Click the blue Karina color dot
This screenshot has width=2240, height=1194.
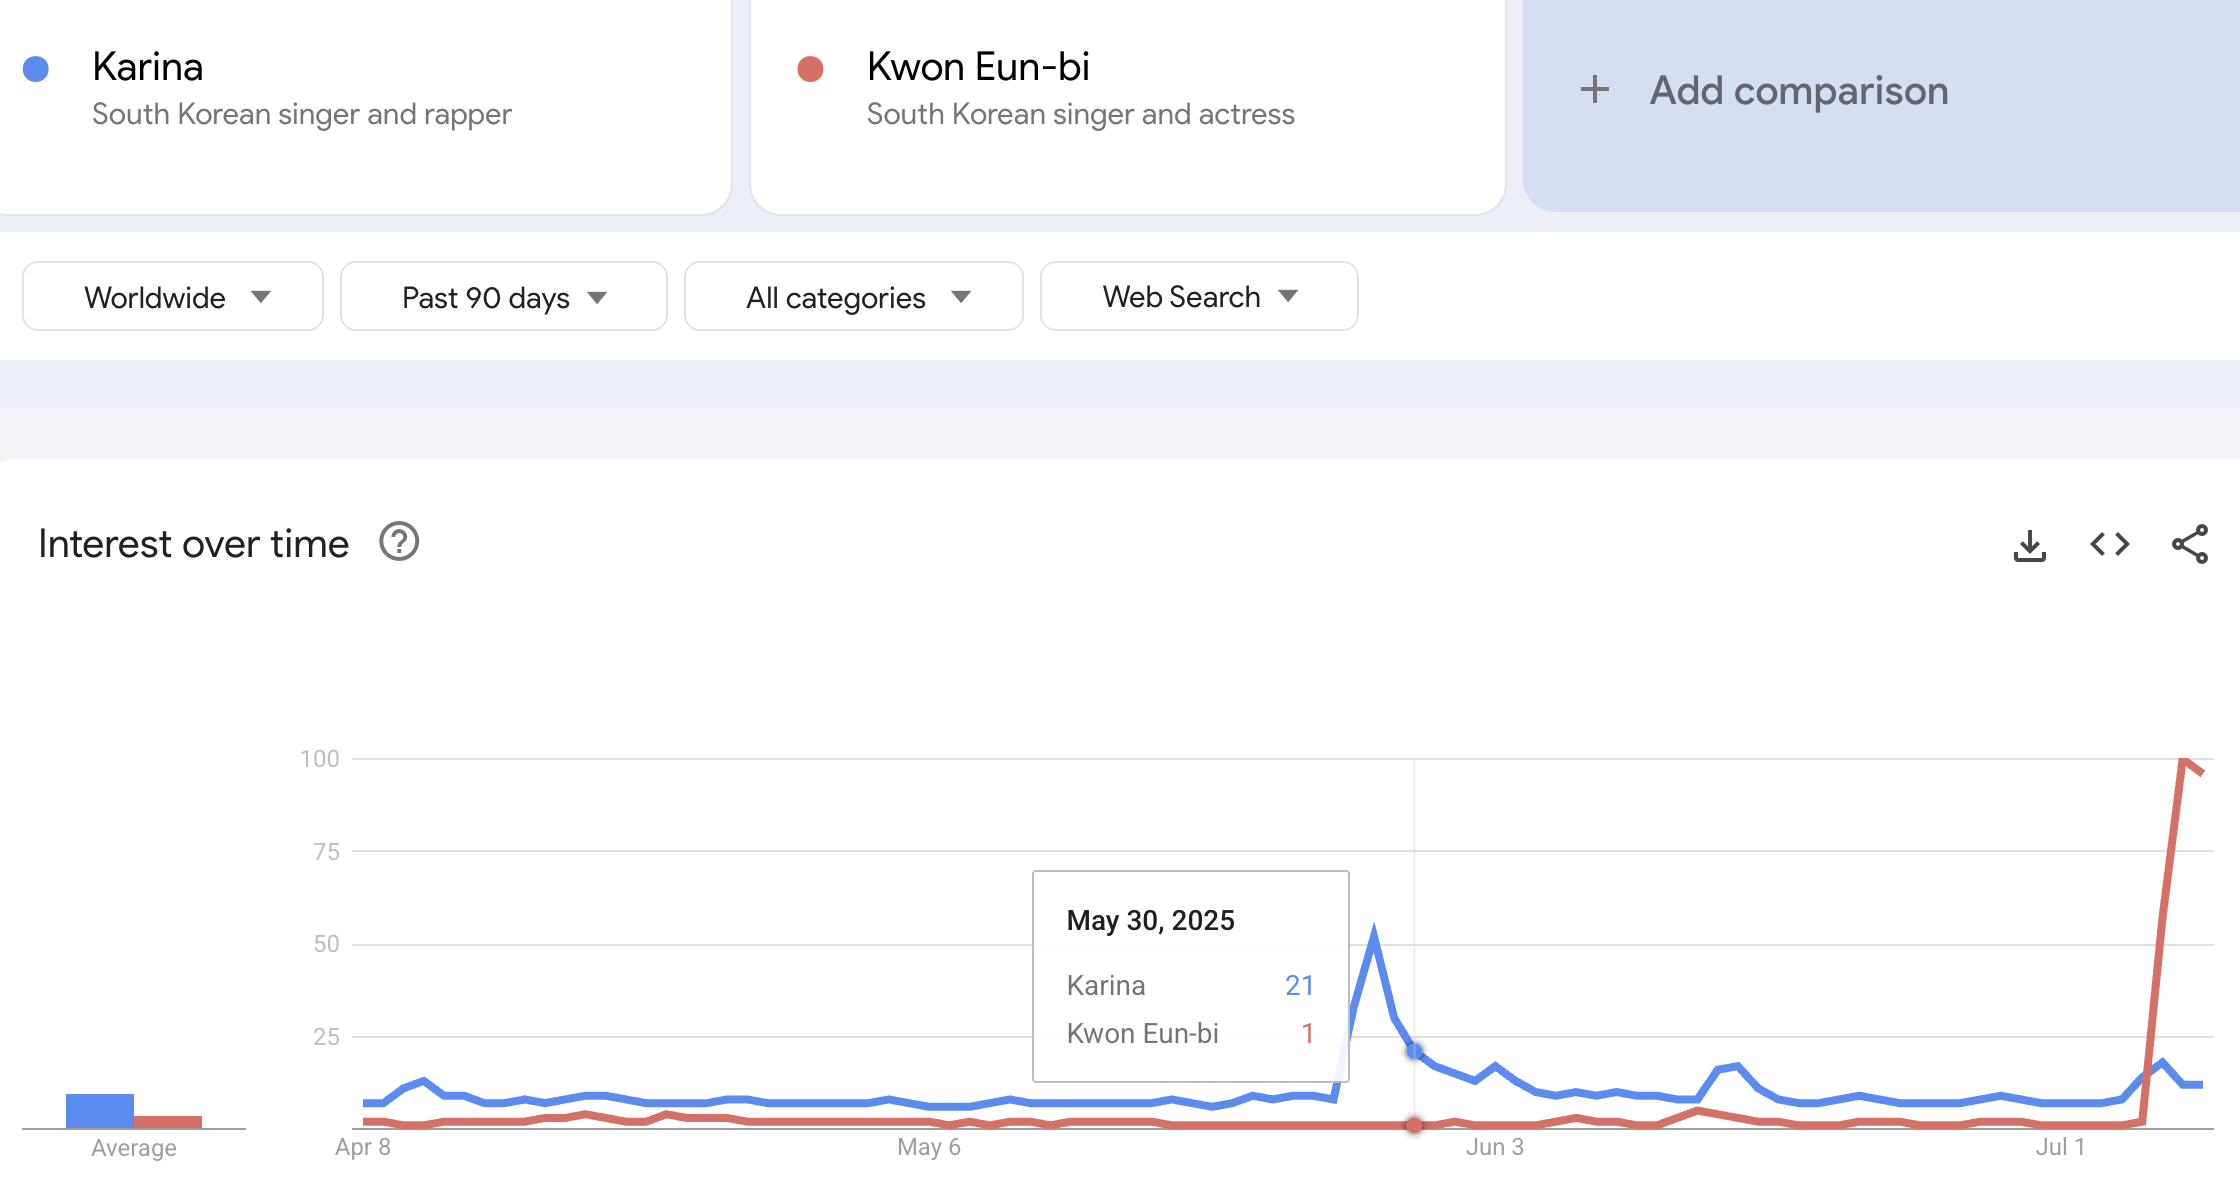(x=36, y=69)
